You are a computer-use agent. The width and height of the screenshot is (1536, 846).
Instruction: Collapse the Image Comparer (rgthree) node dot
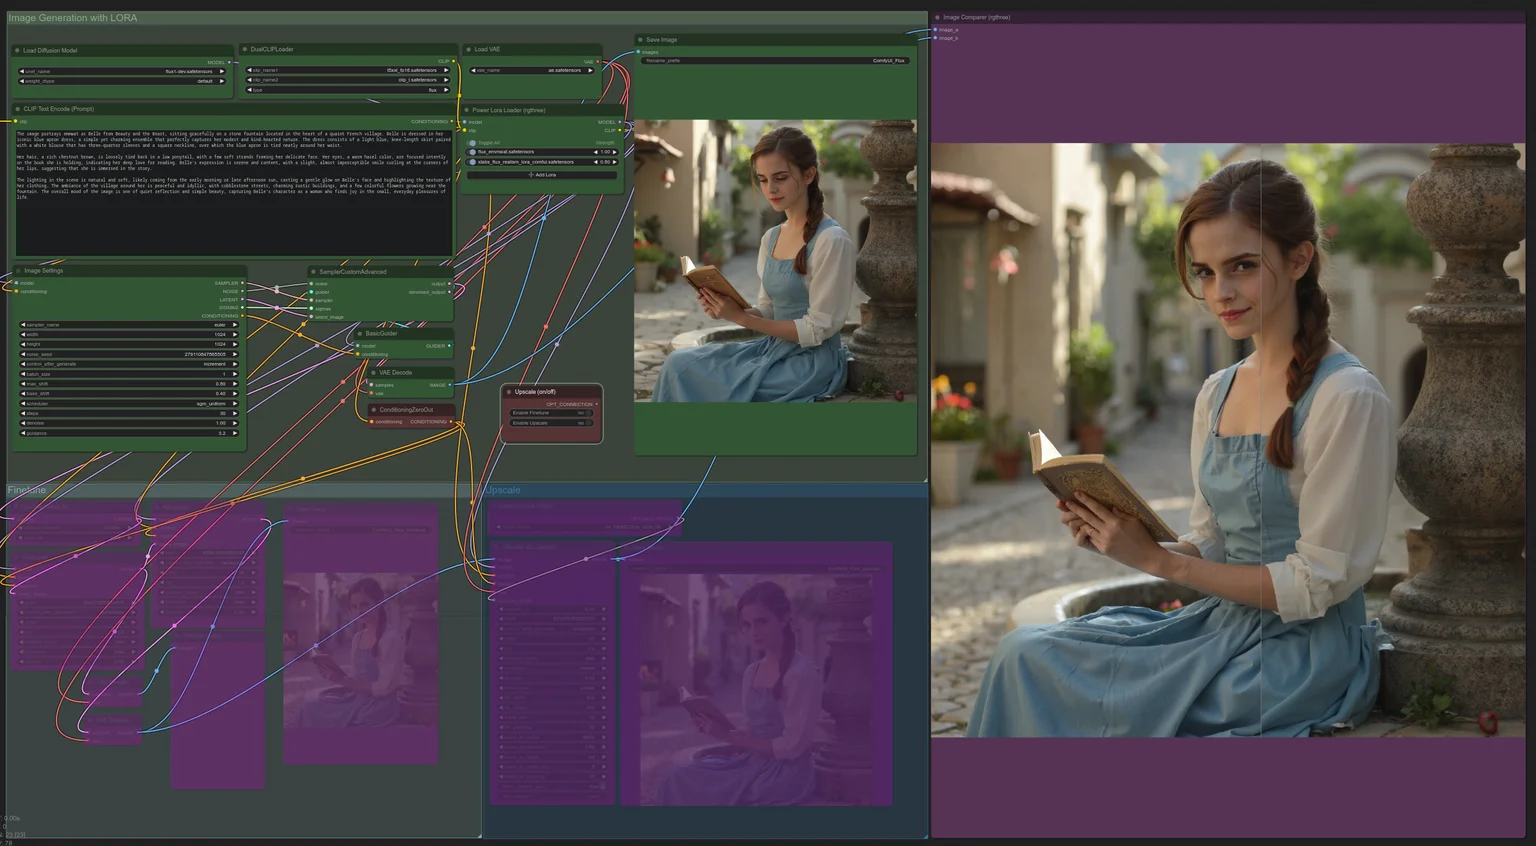(937, 18)
